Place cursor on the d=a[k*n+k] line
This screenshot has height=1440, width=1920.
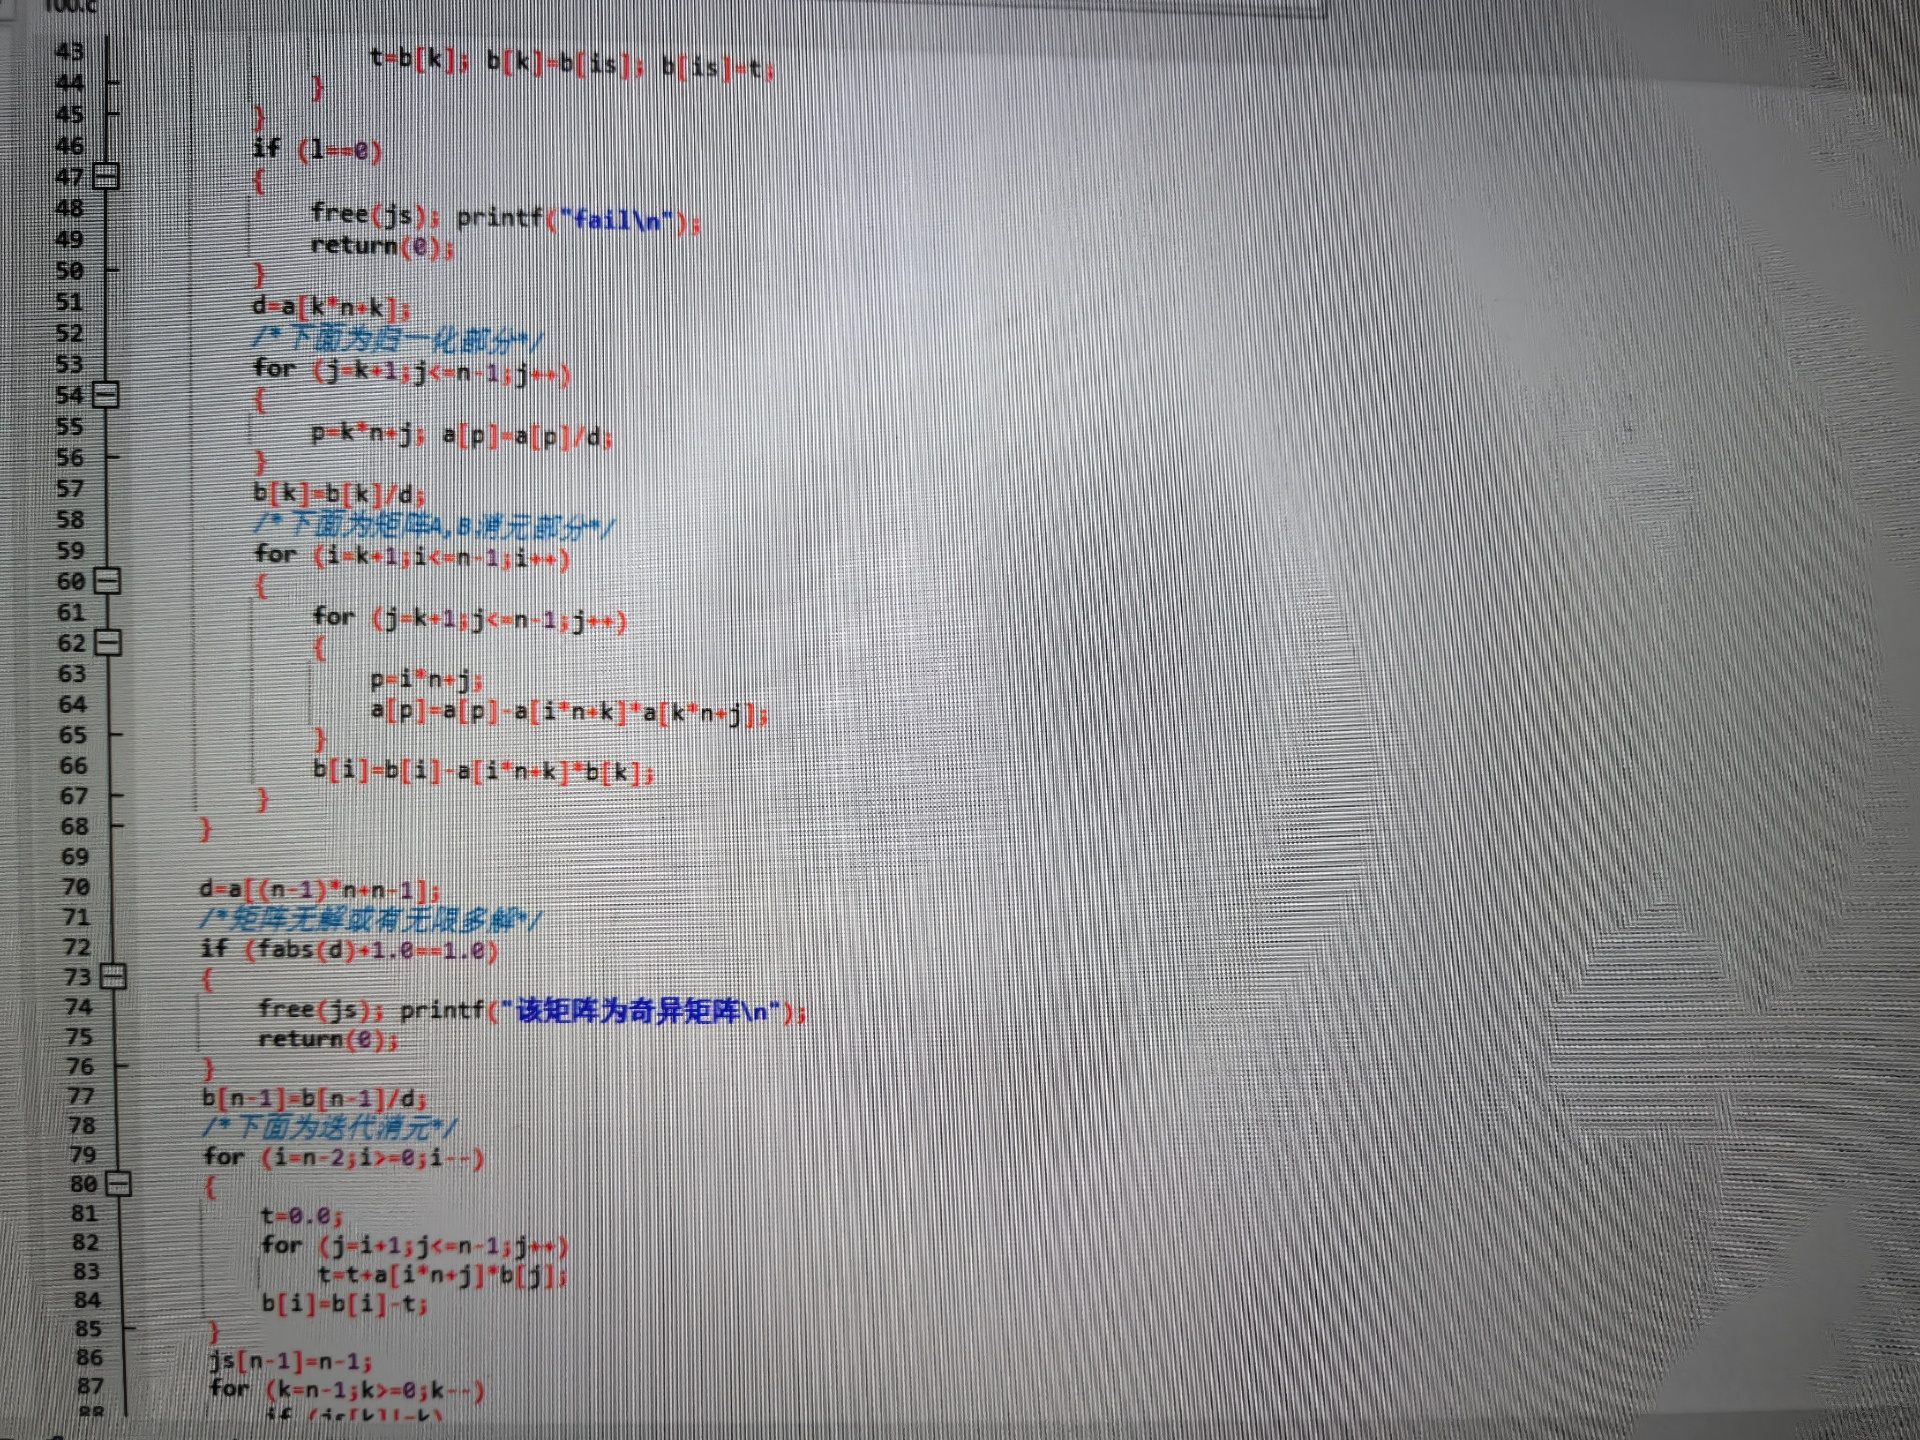pyautogui.click(x=331, y=307)
